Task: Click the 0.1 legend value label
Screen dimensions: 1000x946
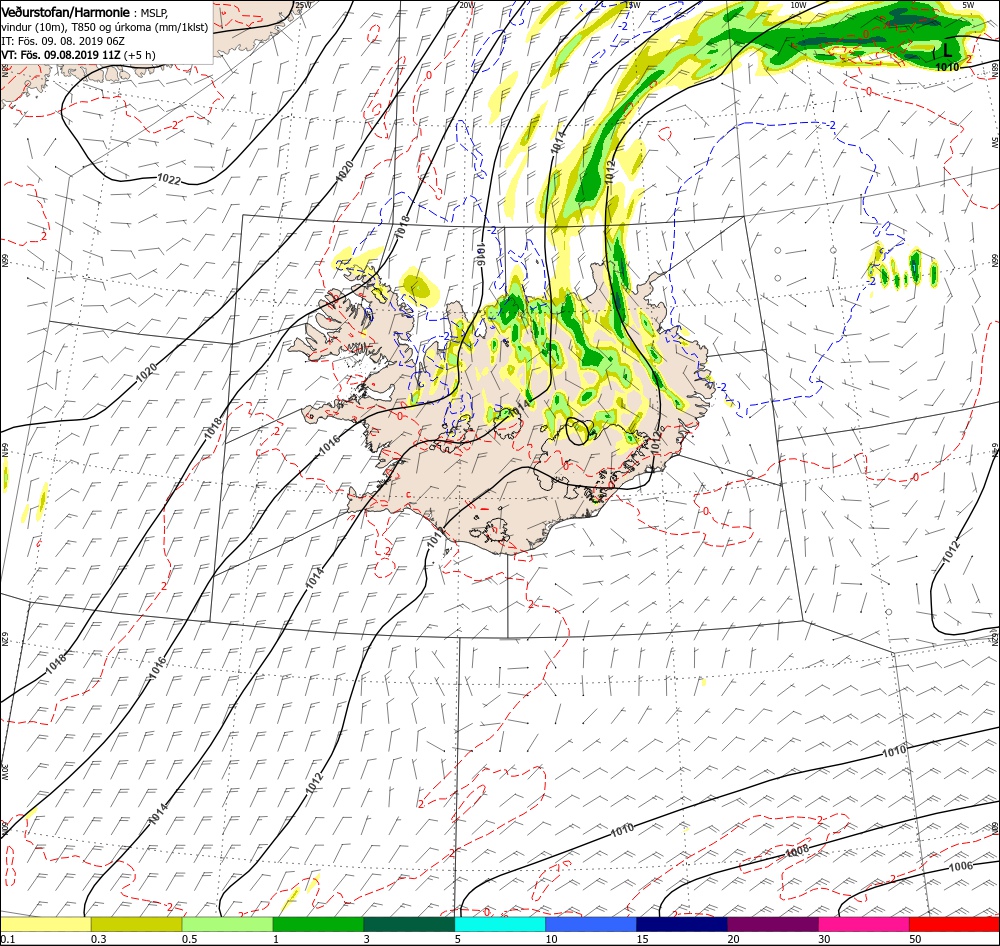Action: point(8,939)
